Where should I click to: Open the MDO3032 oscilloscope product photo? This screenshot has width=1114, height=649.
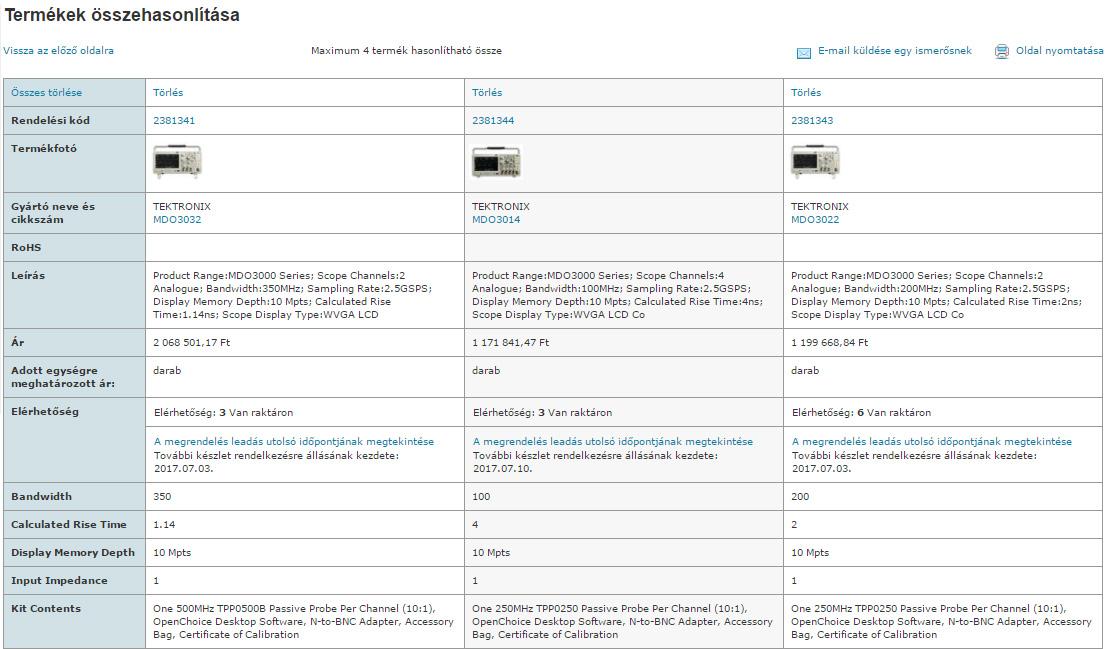tap(177, 161)
